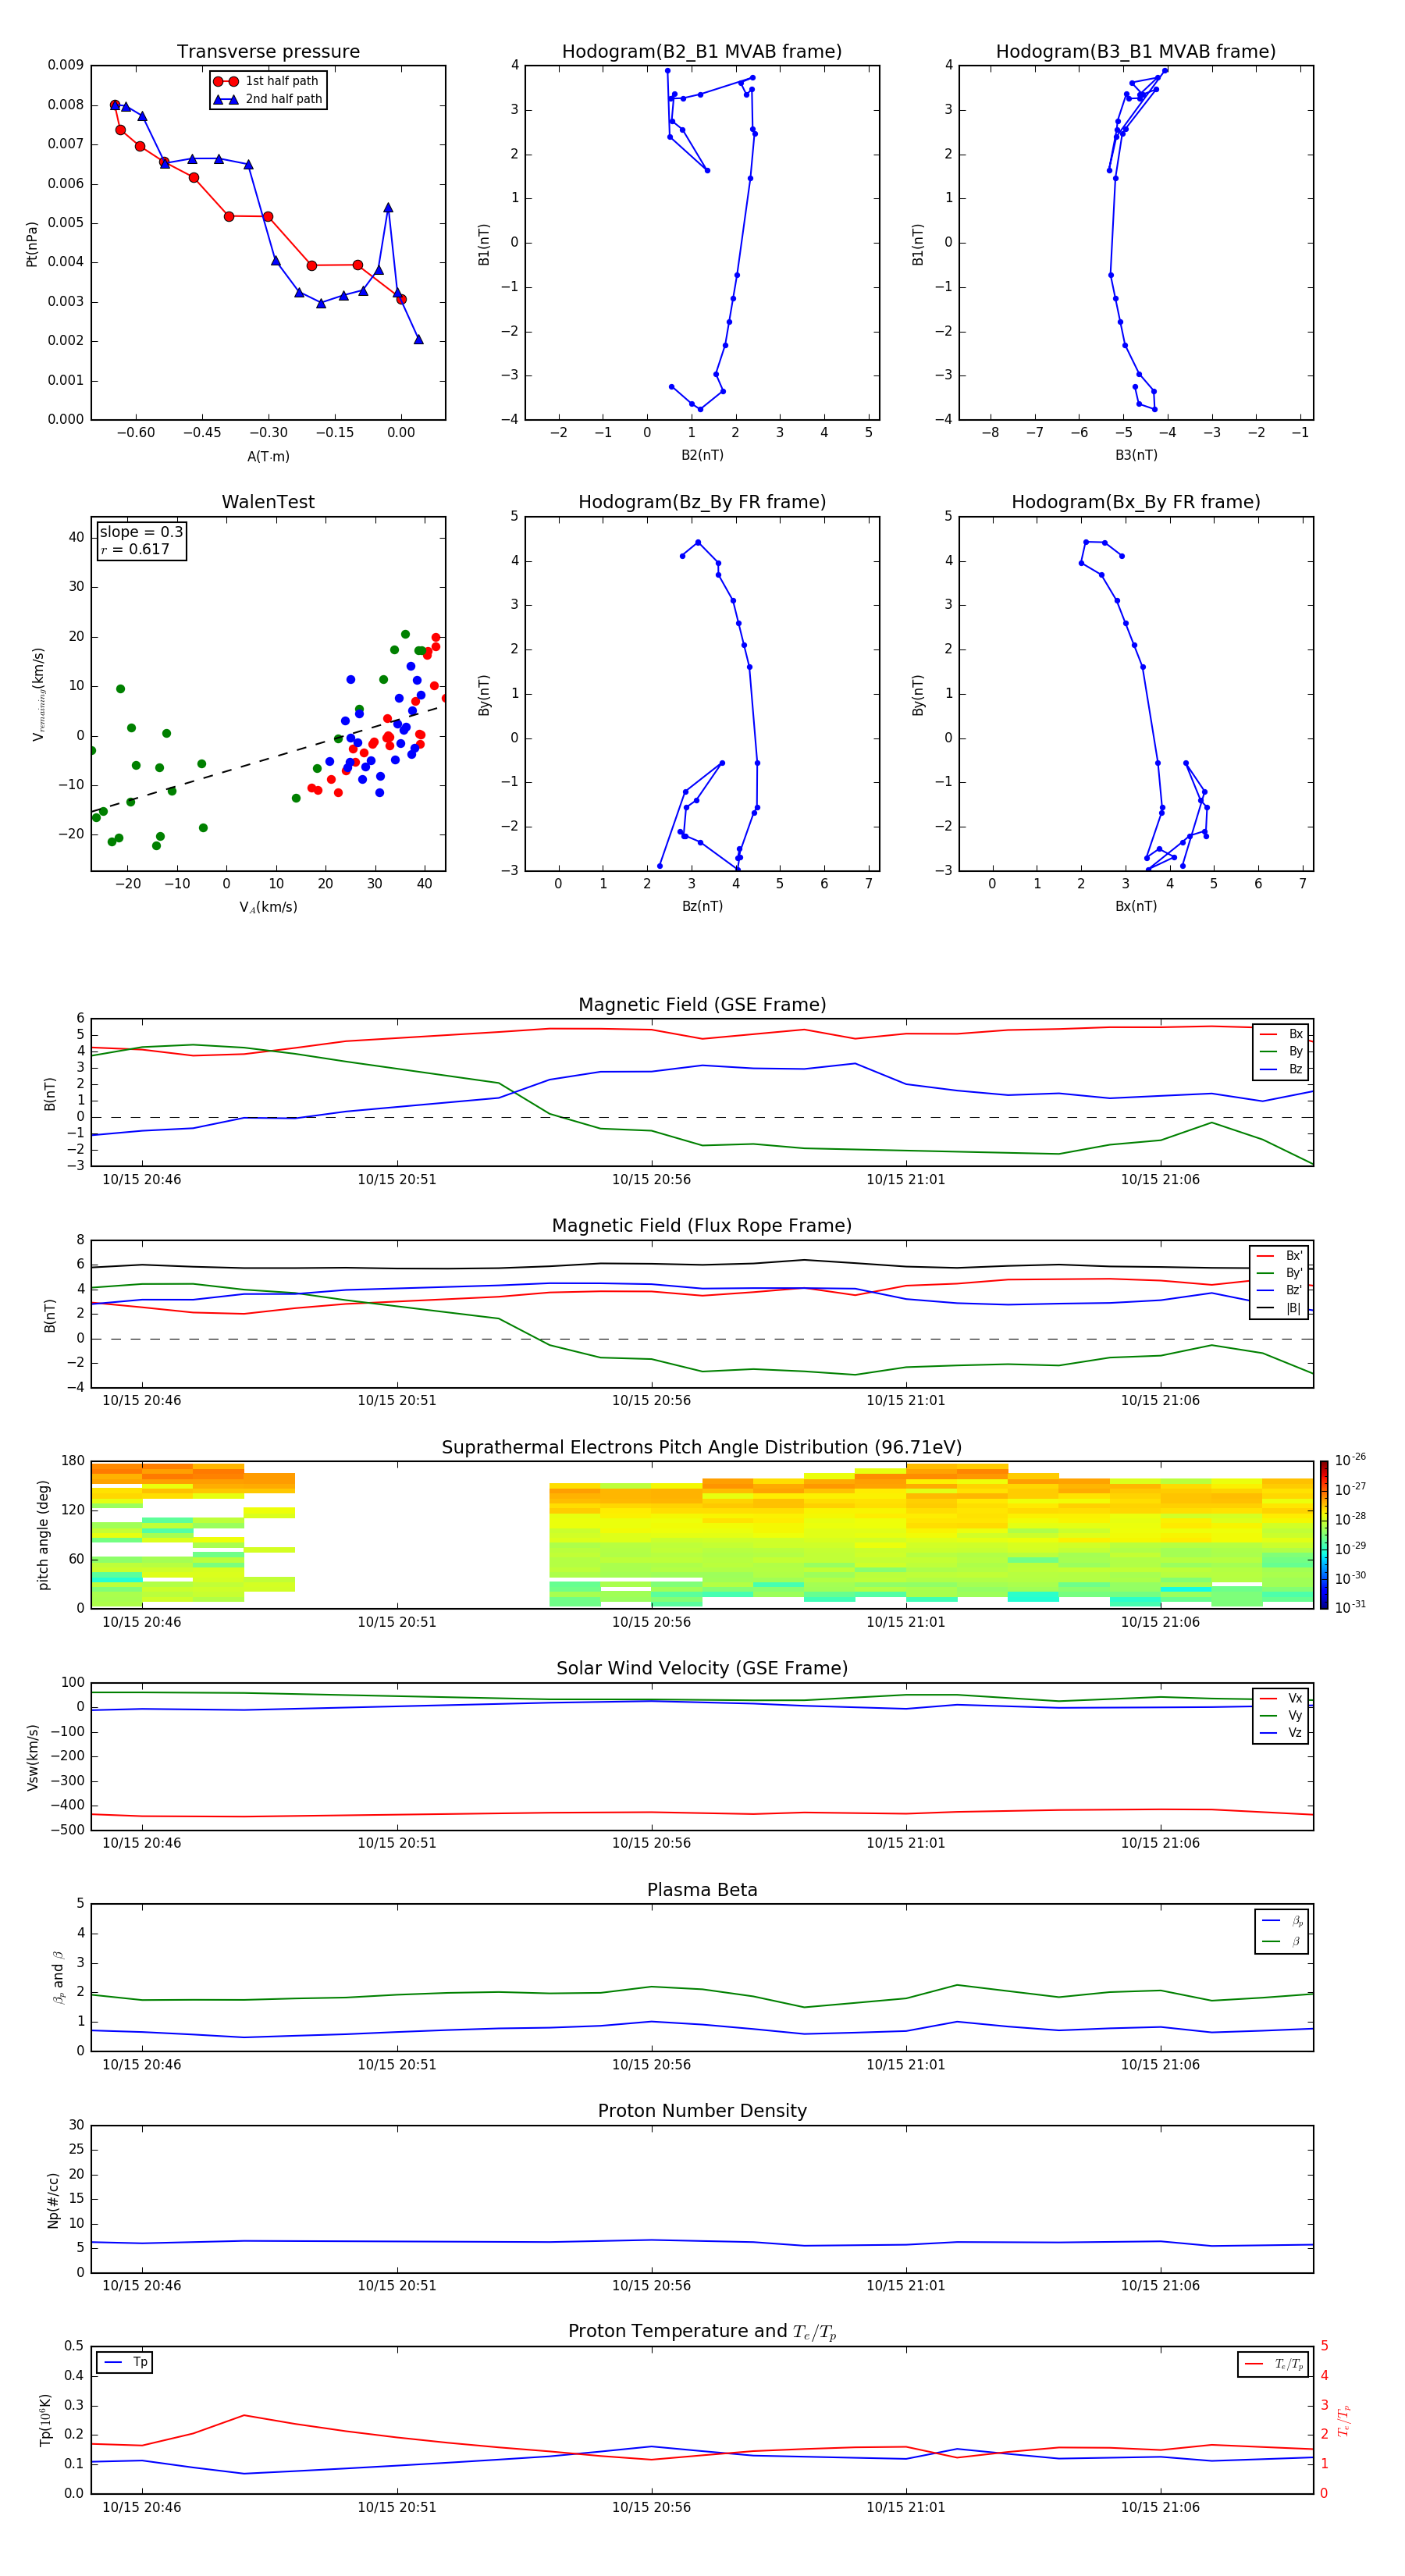Click the Suprathermal Electrons Pitch Angle Distribution title

point(702,1447)
